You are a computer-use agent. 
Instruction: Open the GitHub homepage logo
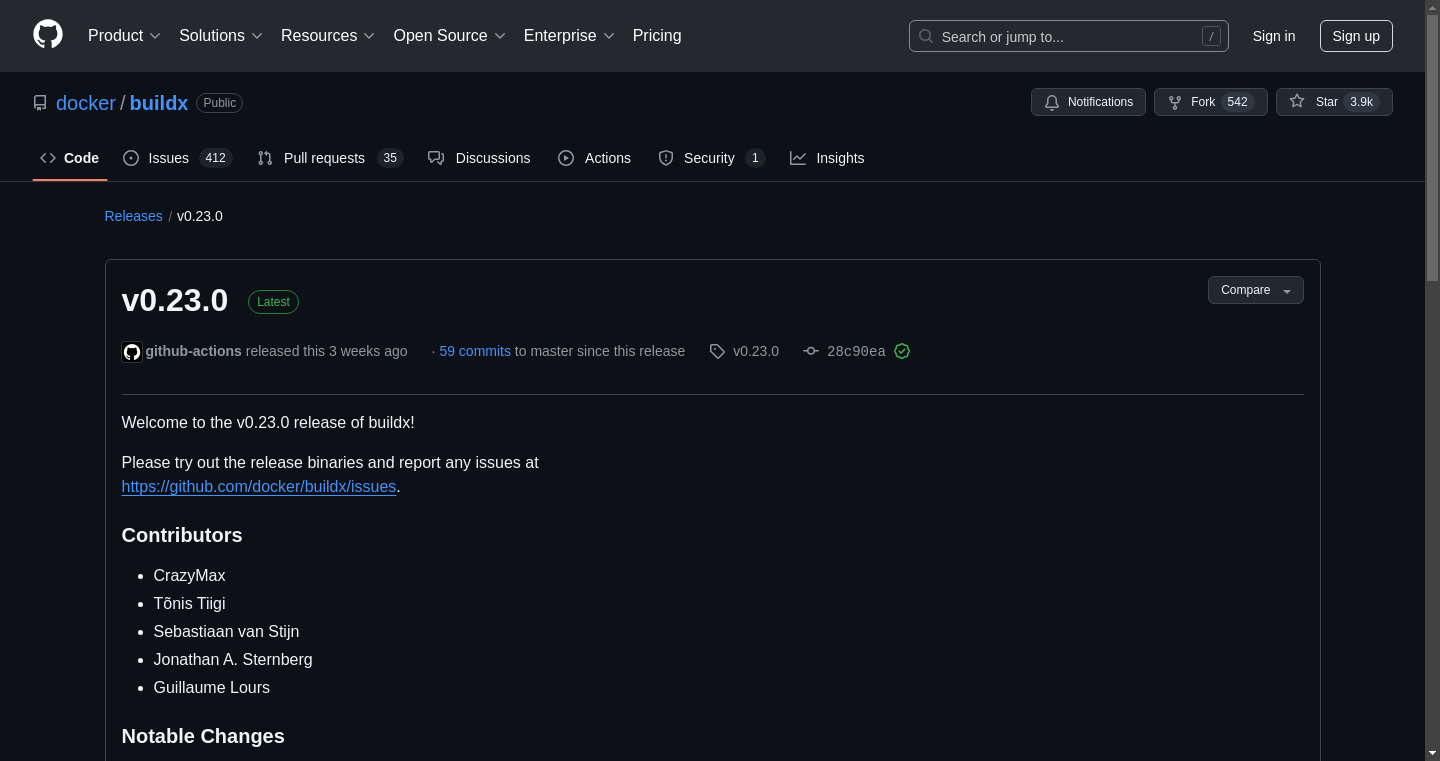tap(48, 35)
